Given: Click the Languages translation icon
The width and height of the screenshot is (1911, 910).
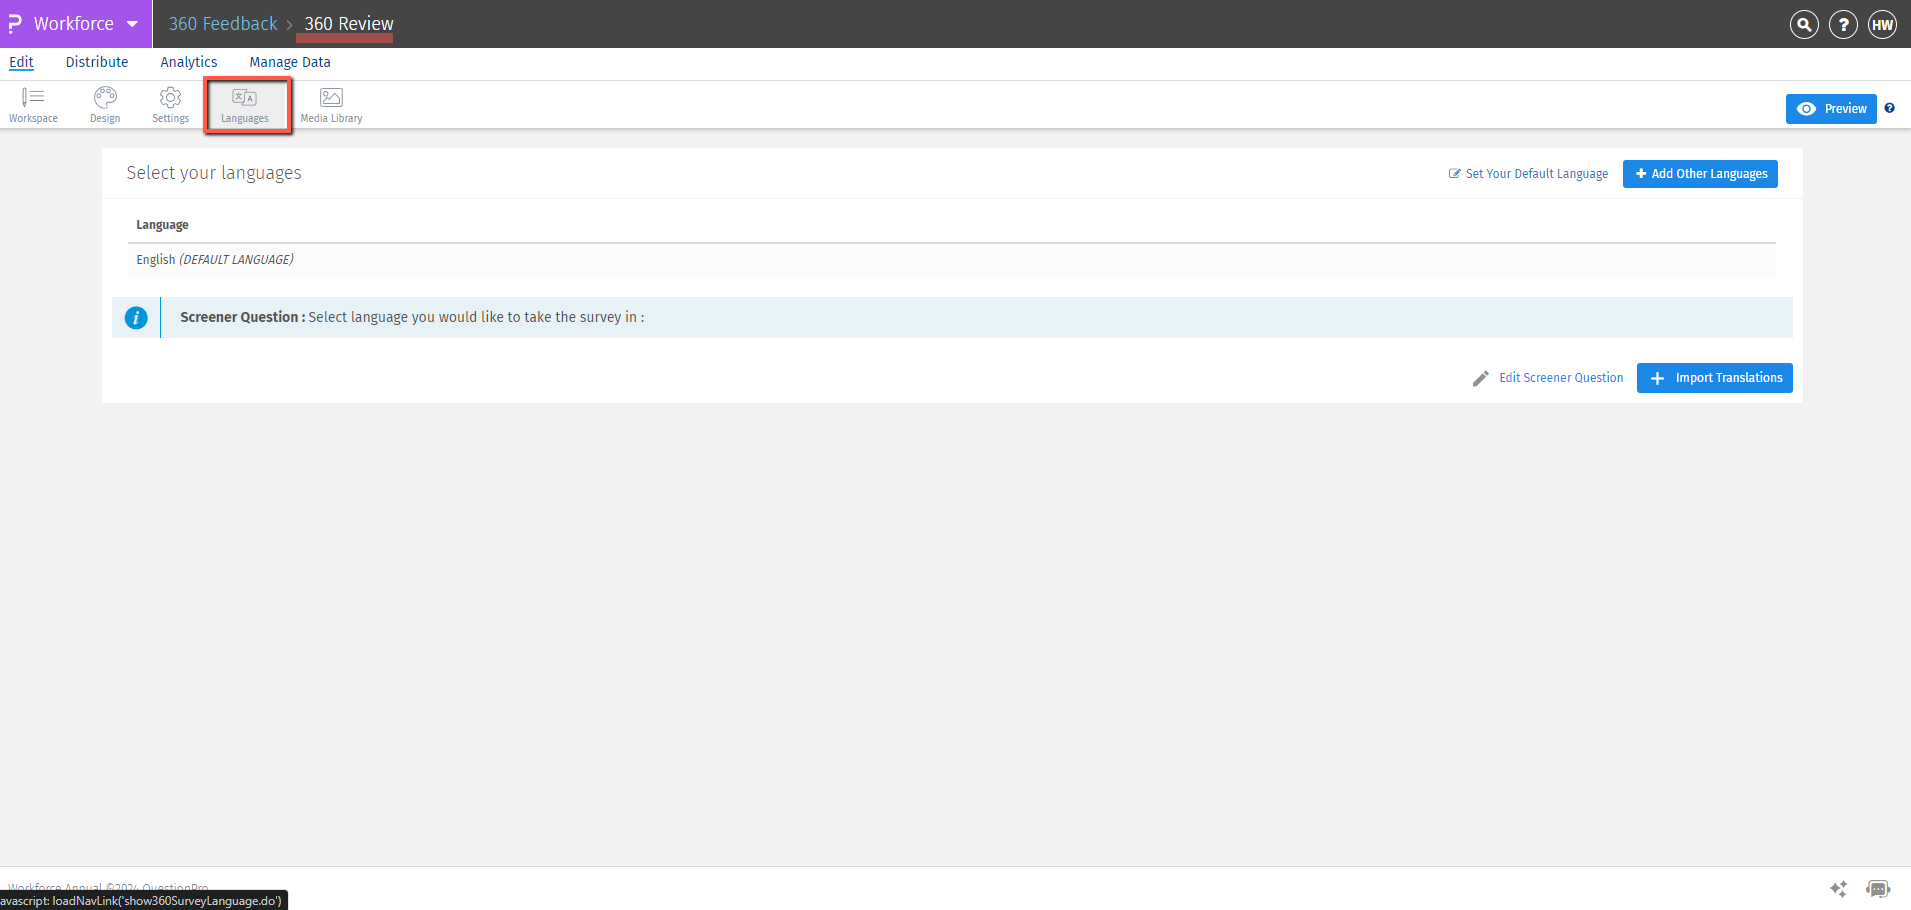Looking at the screenshot, I should pos(245,97).
